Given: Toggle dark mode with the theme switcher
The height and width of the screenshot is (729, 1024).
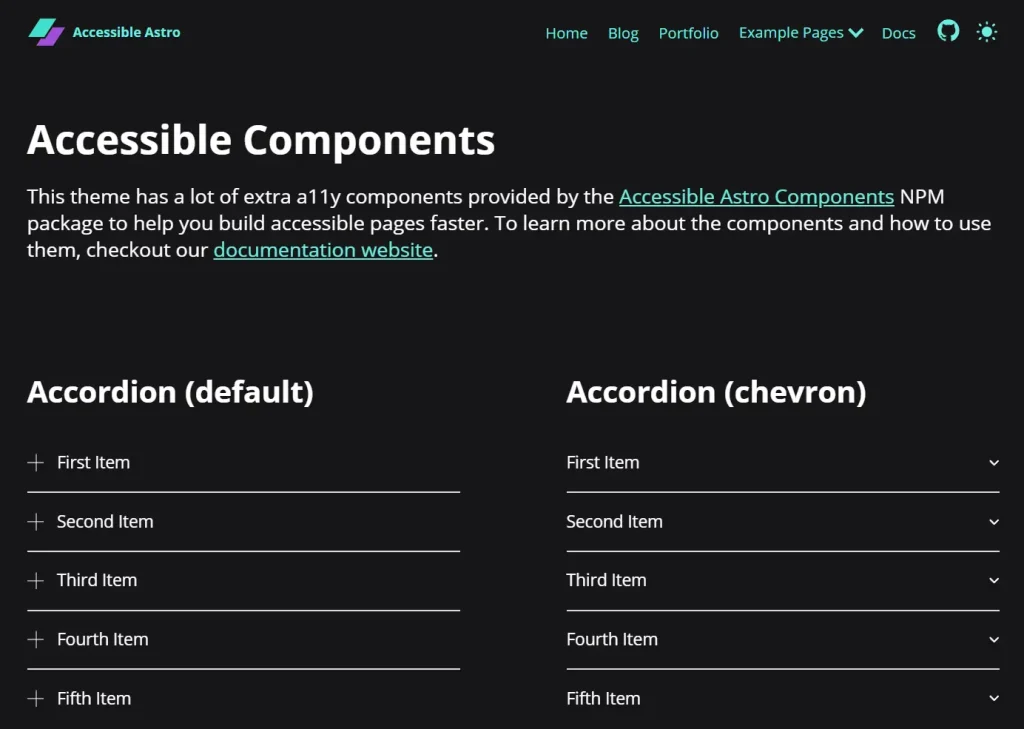Looking at the screenshot, I should pos(987,31).
